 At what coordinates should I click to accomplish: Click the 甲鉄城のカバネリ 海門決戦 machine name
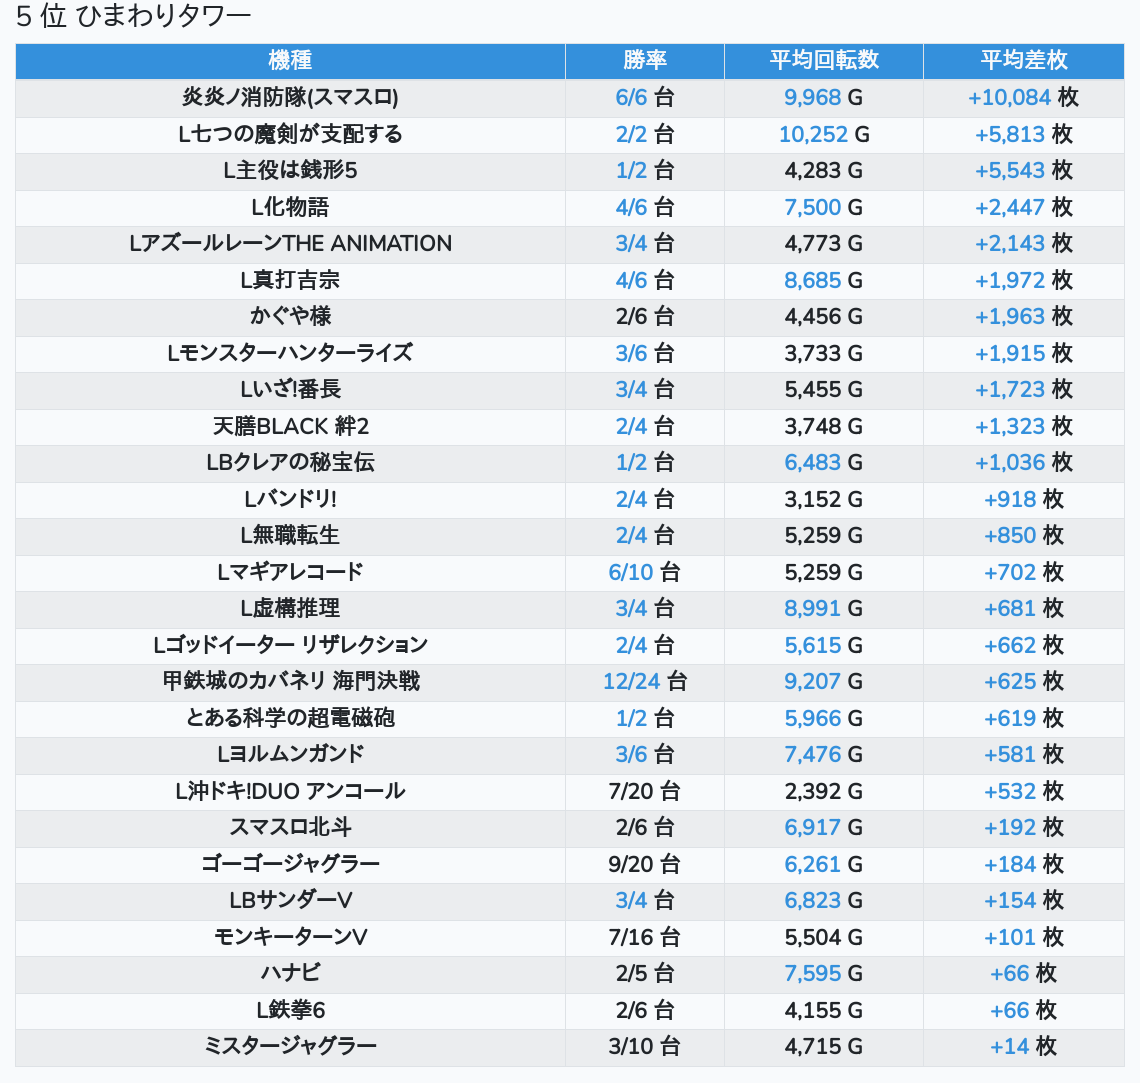click(x=290, y=681)
